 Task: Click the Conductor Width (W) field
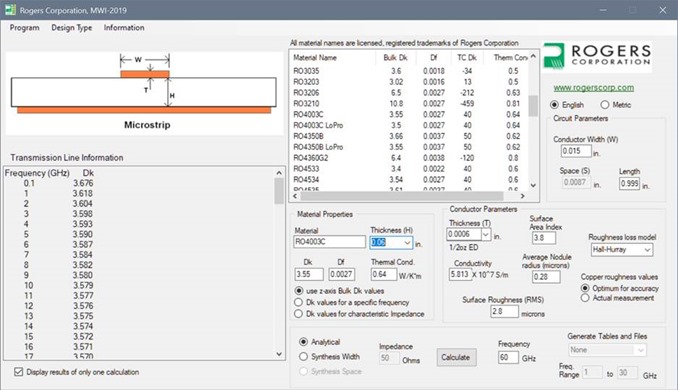point(576,151)
